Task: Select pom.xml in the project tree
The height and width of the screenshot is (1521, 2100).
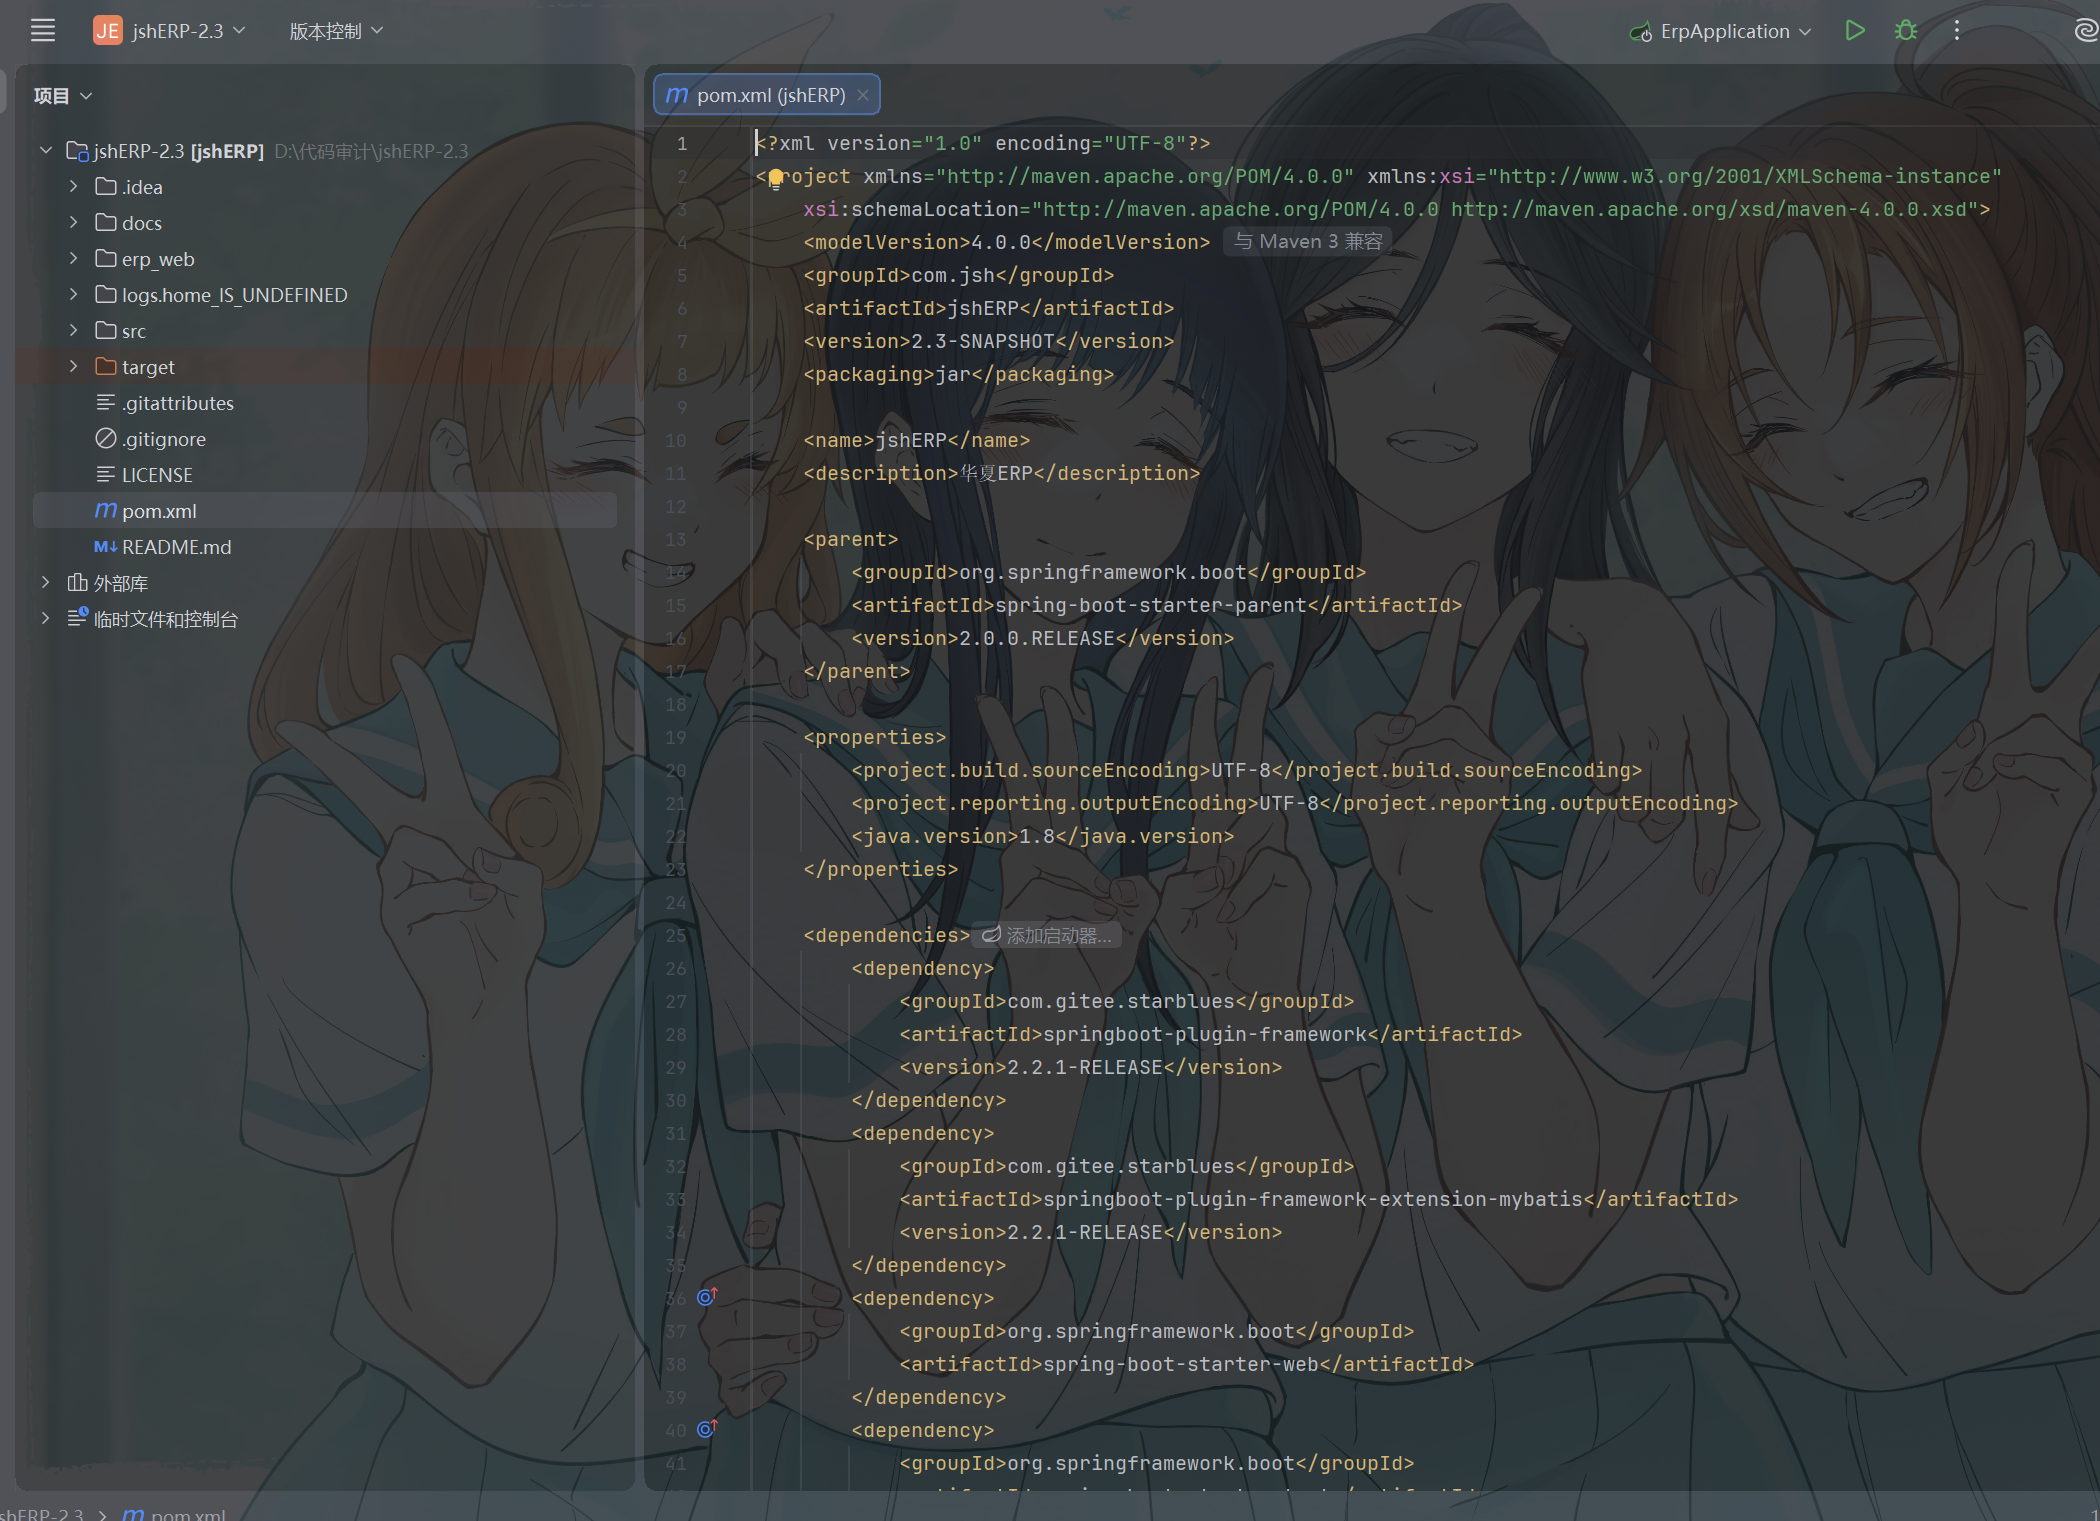Action: [324, 510]
